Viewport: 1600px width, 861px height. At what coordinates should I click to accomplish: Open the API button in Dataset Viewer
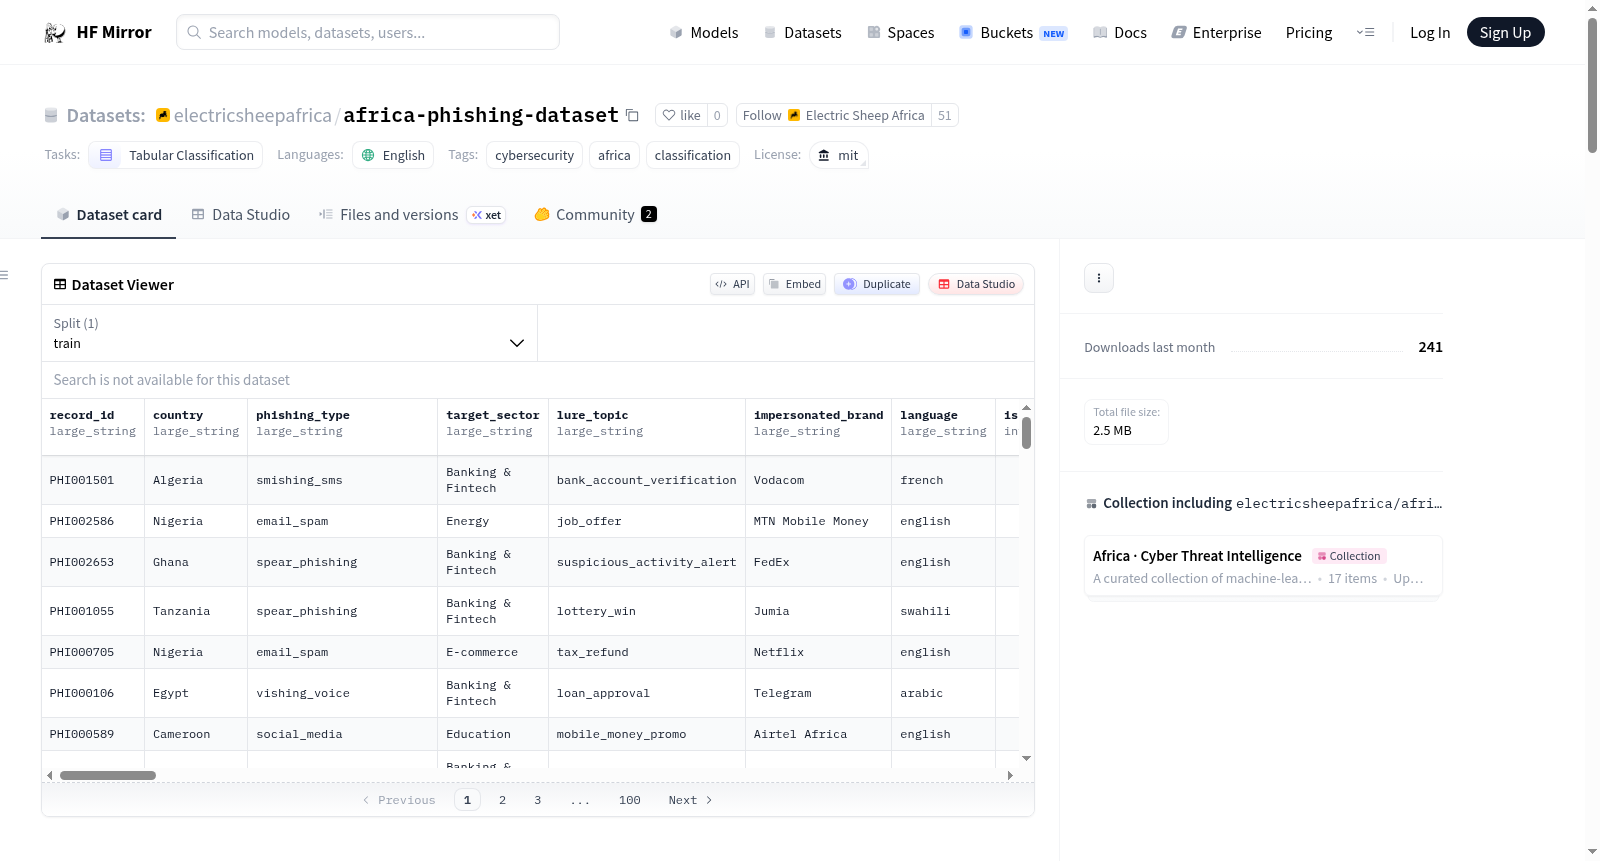point(732,284)
